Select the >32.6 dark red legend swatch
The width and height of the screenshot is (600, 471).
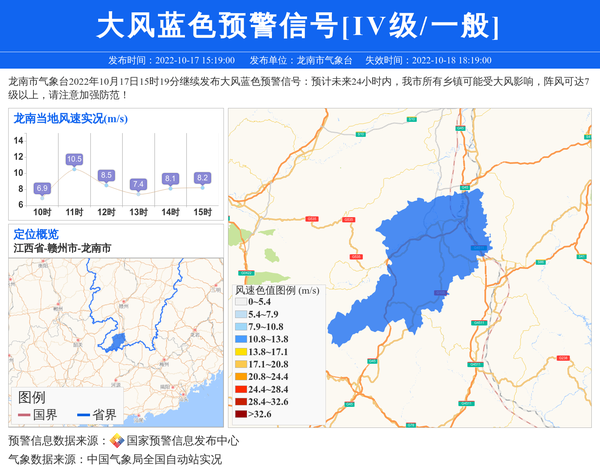(x=240, y=413)
